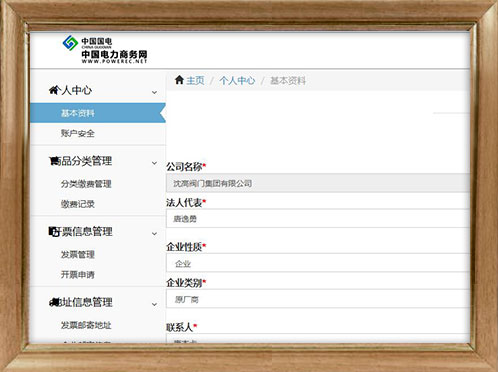
Task: Collapse the 地址信息管理 section chevron
Action: click(154, 304)
